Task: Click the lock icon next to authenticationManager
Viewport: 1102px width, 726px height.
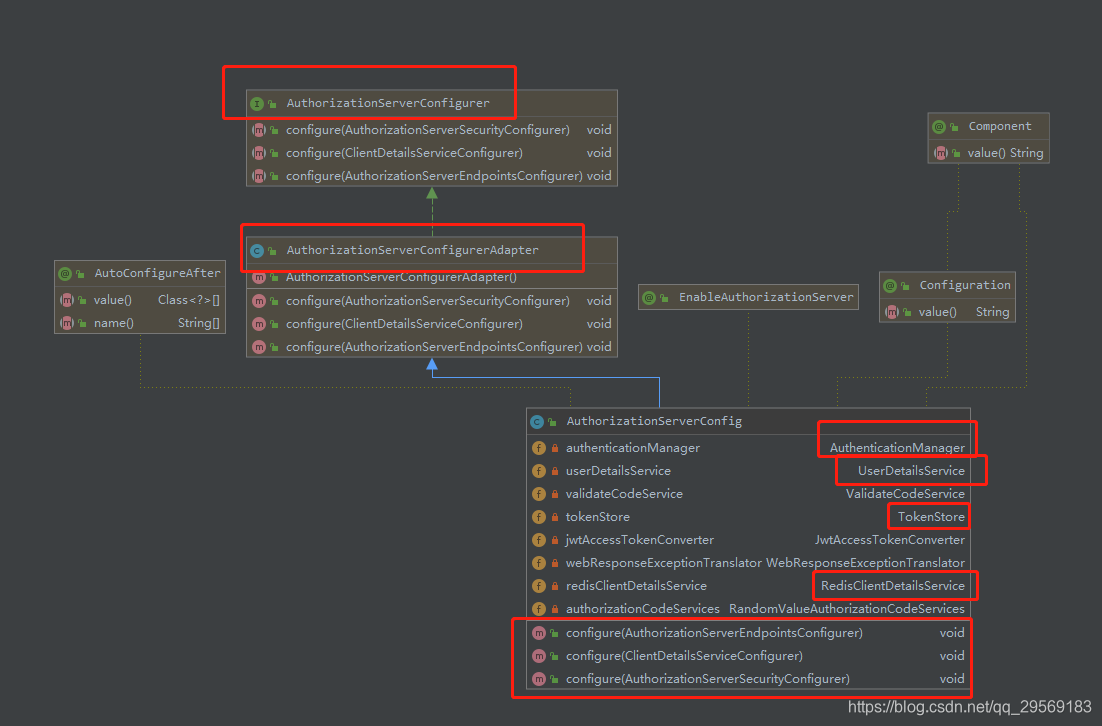Action: 554,447
